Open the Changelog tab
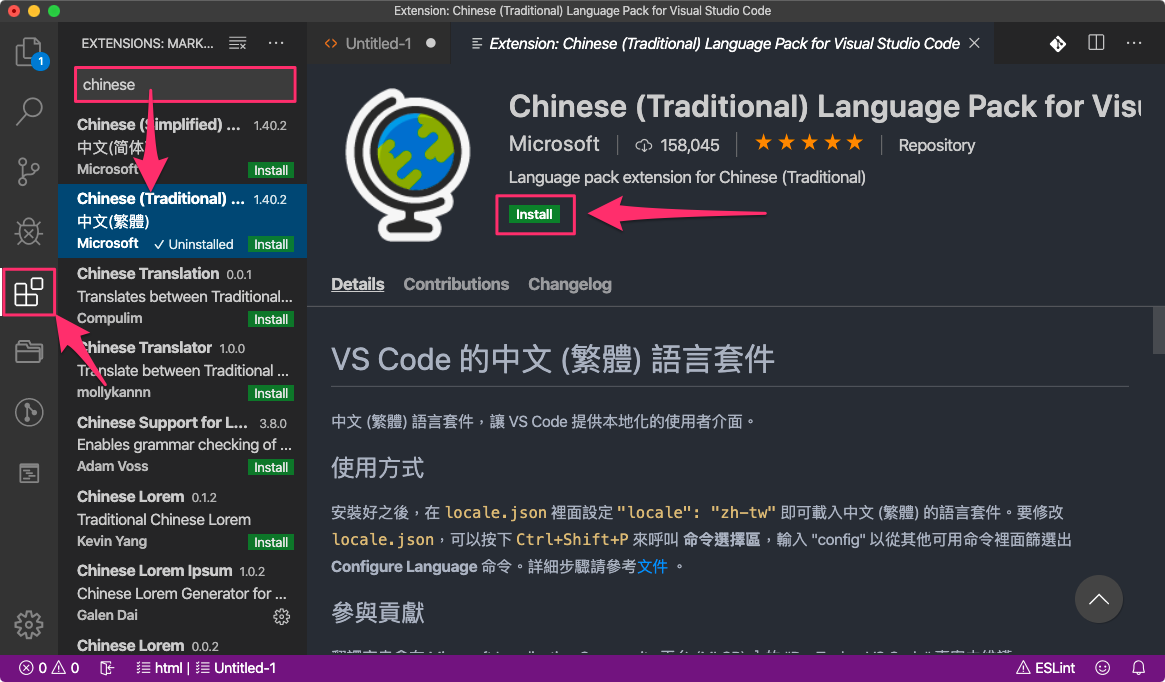The height and width of the screenshot is (682, 1165). pos(570,284)
